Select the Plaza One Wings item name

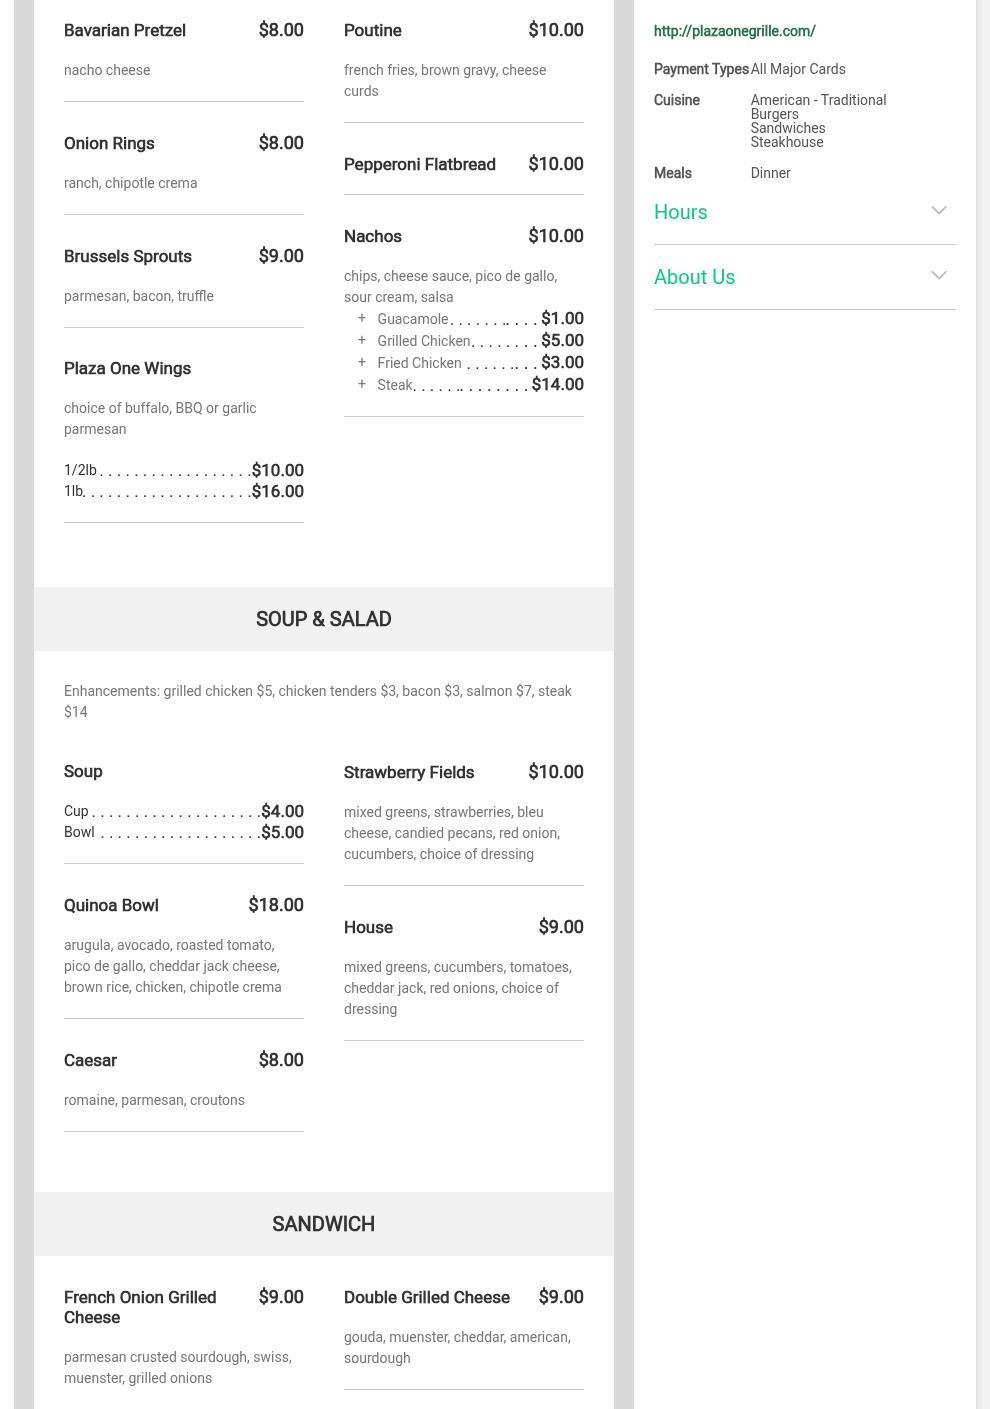tap(127, 369)
